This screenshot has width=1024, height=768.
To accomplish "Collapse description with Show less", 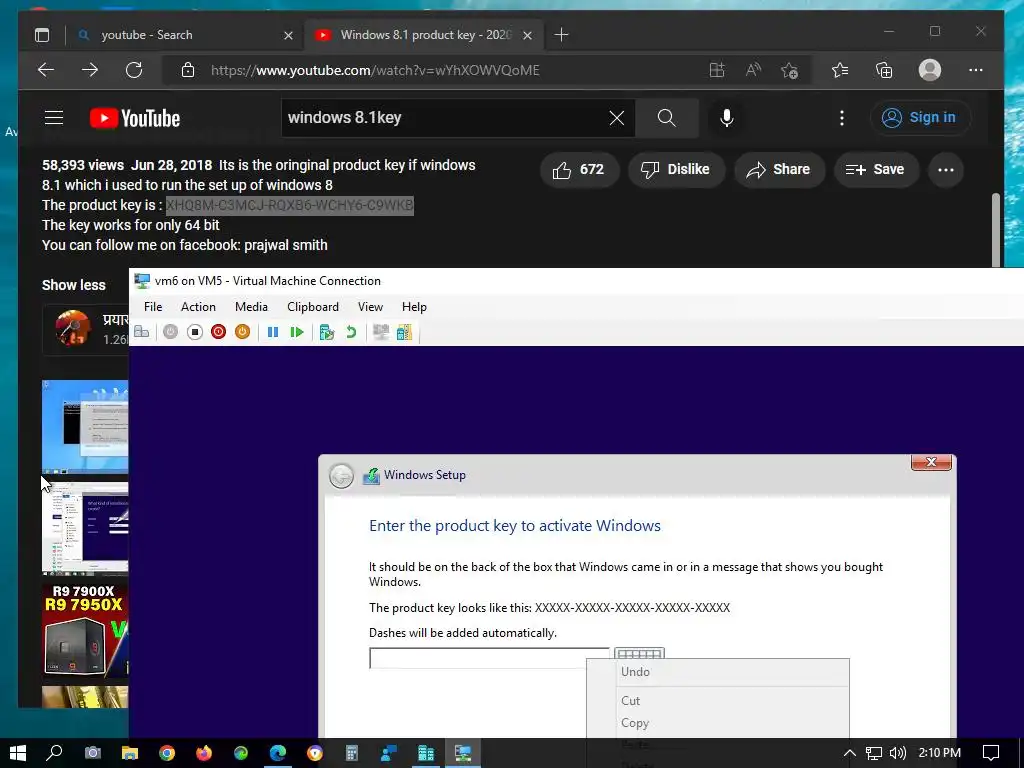I will click(73, 285).
